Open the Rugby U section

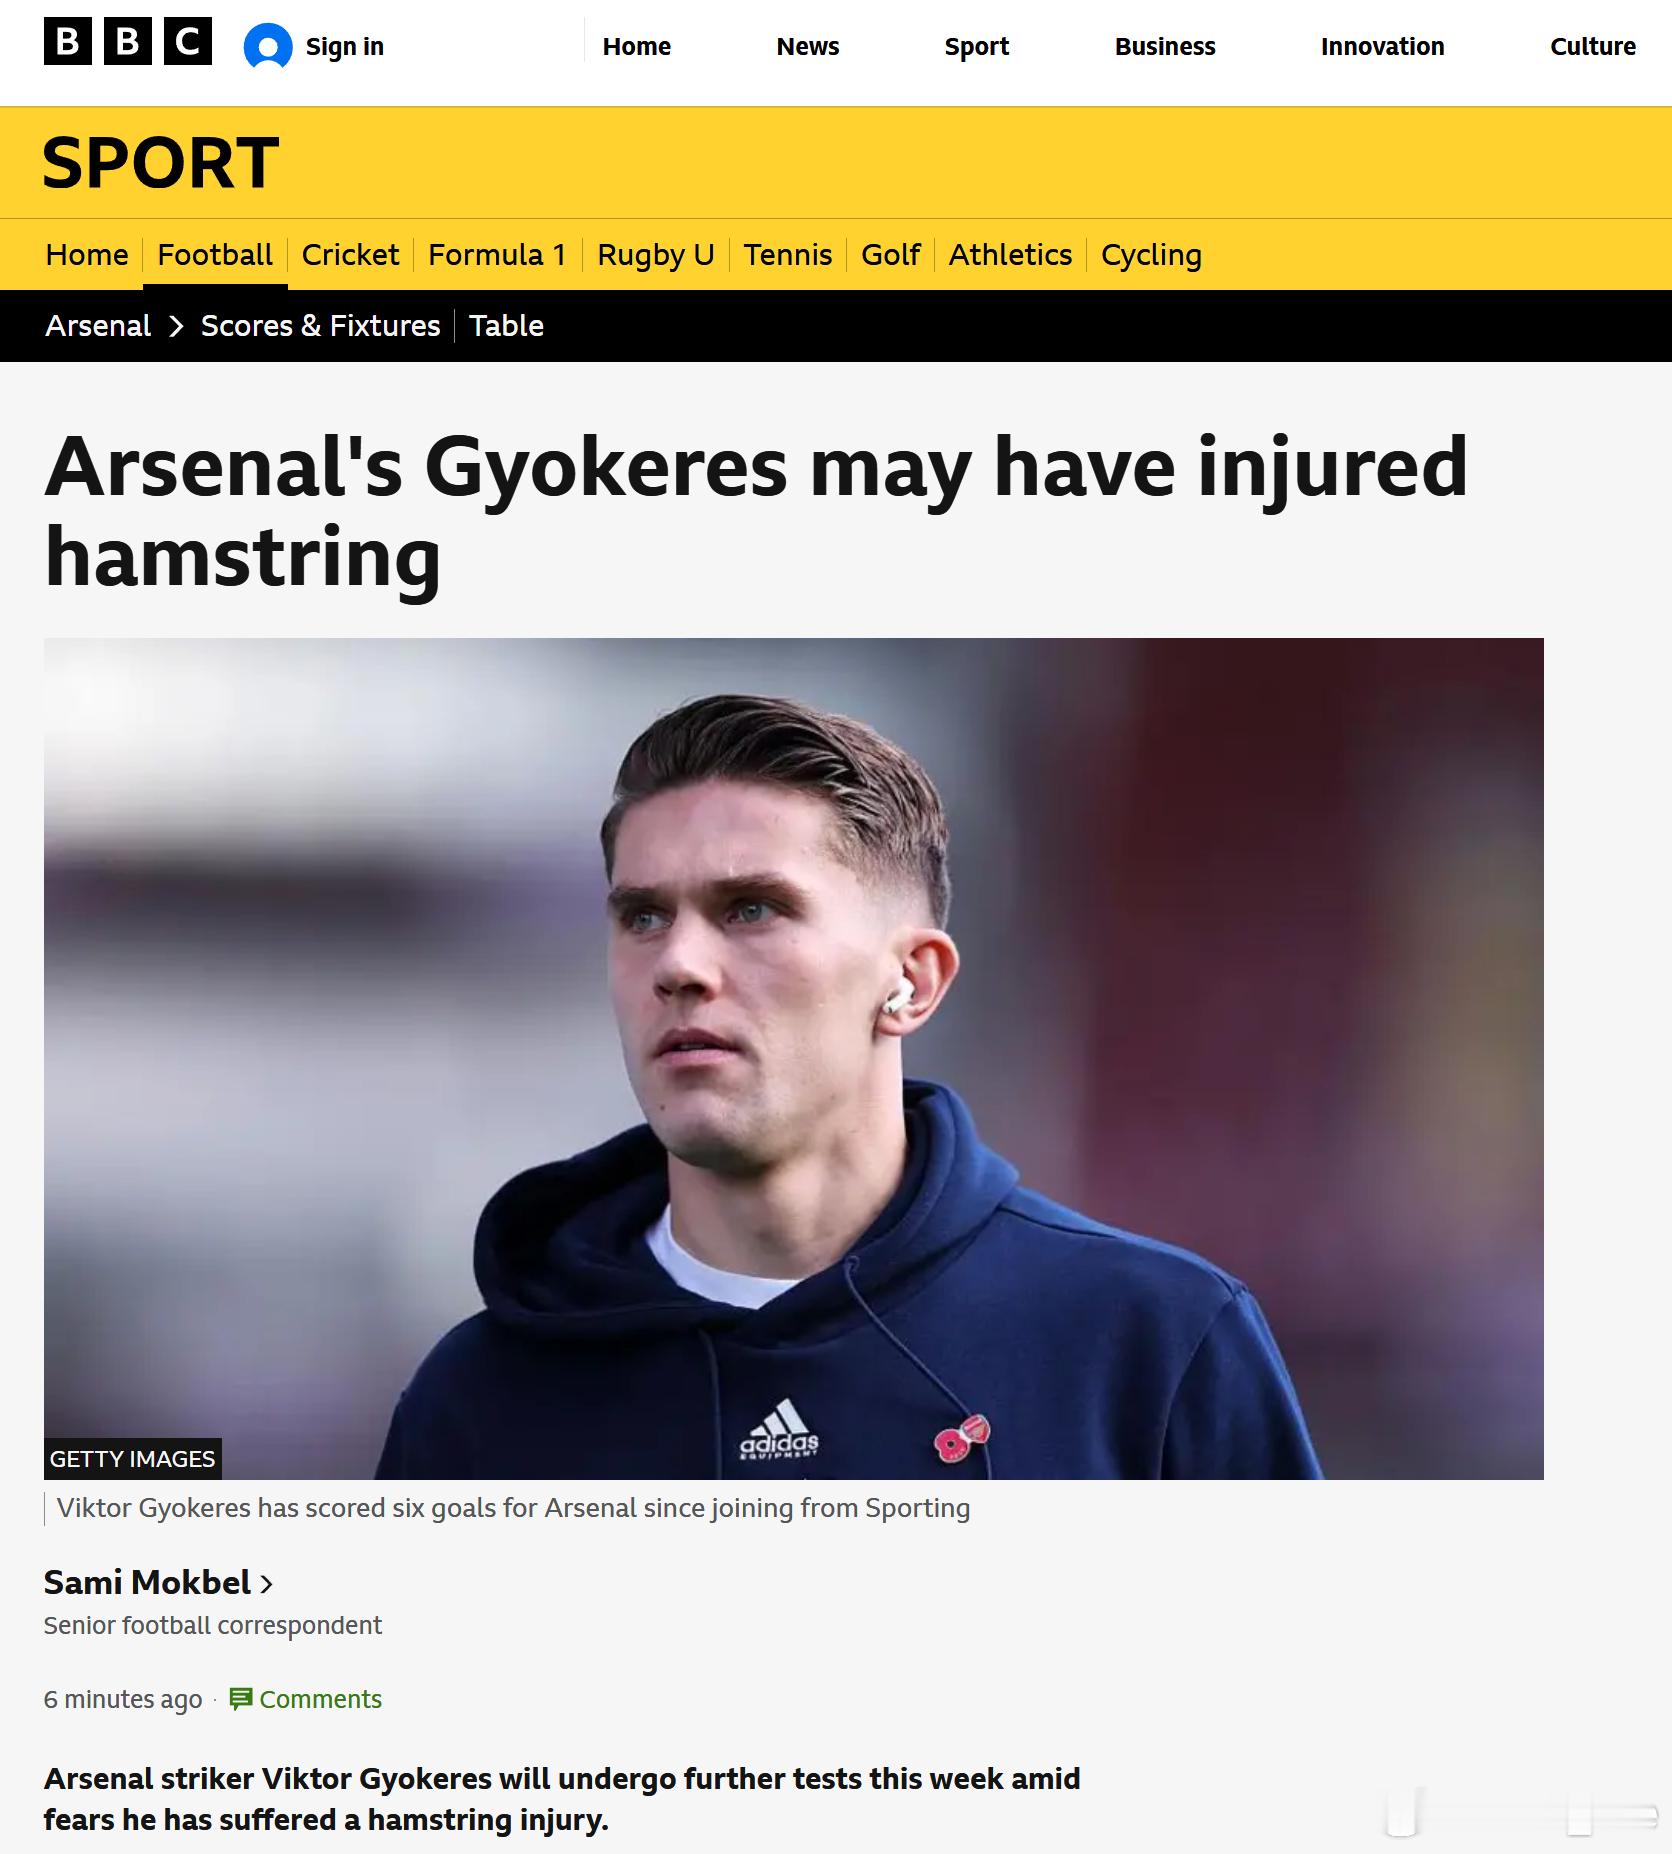(655, 255)
